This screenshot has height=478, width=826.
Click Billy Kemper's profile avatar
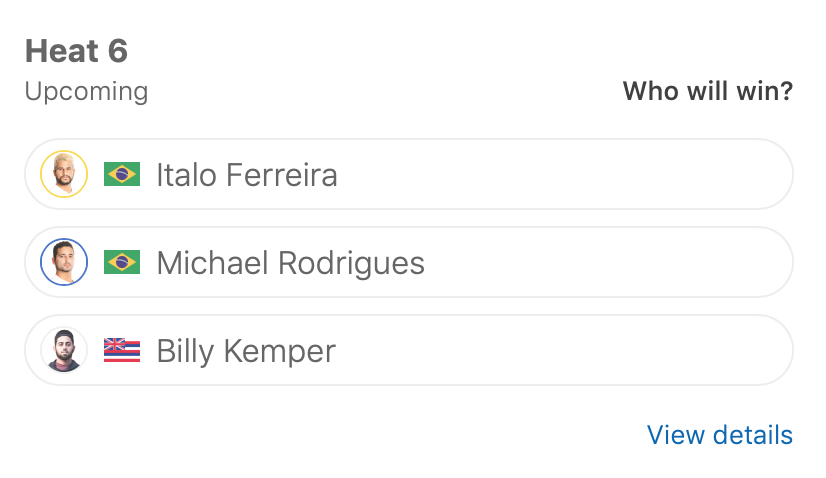(64, 351)
